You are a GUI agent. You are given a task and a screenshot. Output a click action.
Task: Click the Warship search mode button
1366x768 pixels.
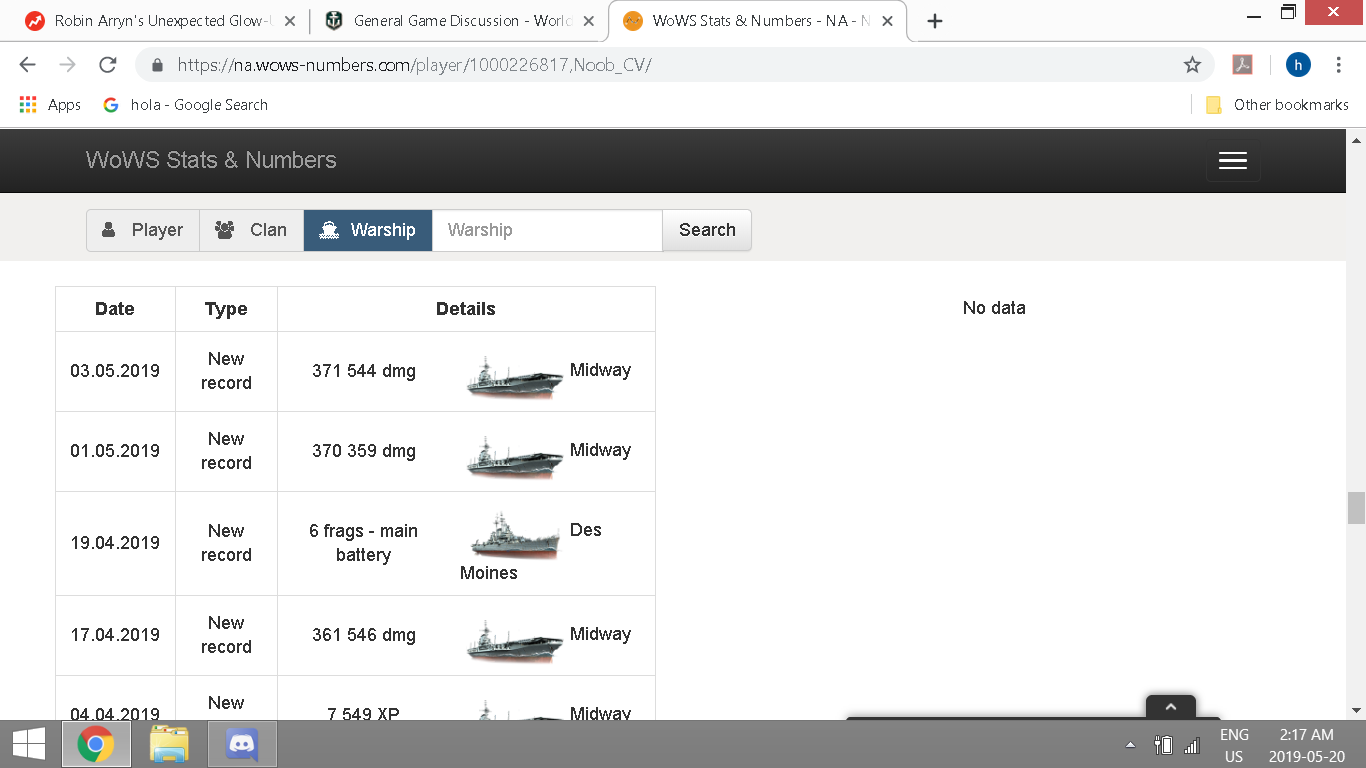point(368,230)
